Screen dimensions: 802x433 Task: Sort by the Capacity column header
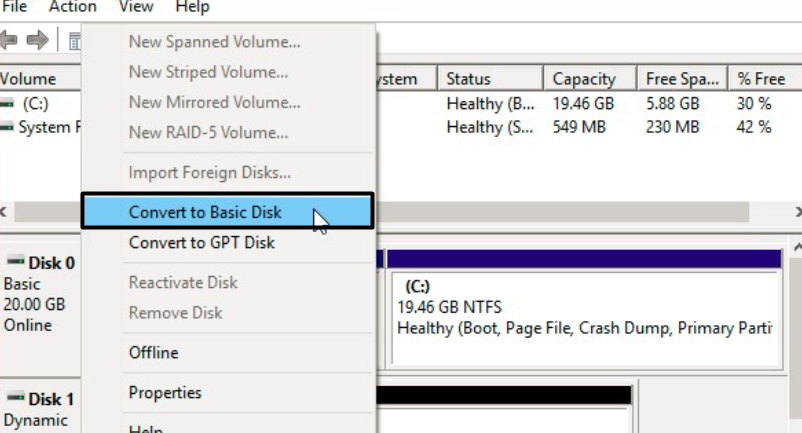click(584, 79)
